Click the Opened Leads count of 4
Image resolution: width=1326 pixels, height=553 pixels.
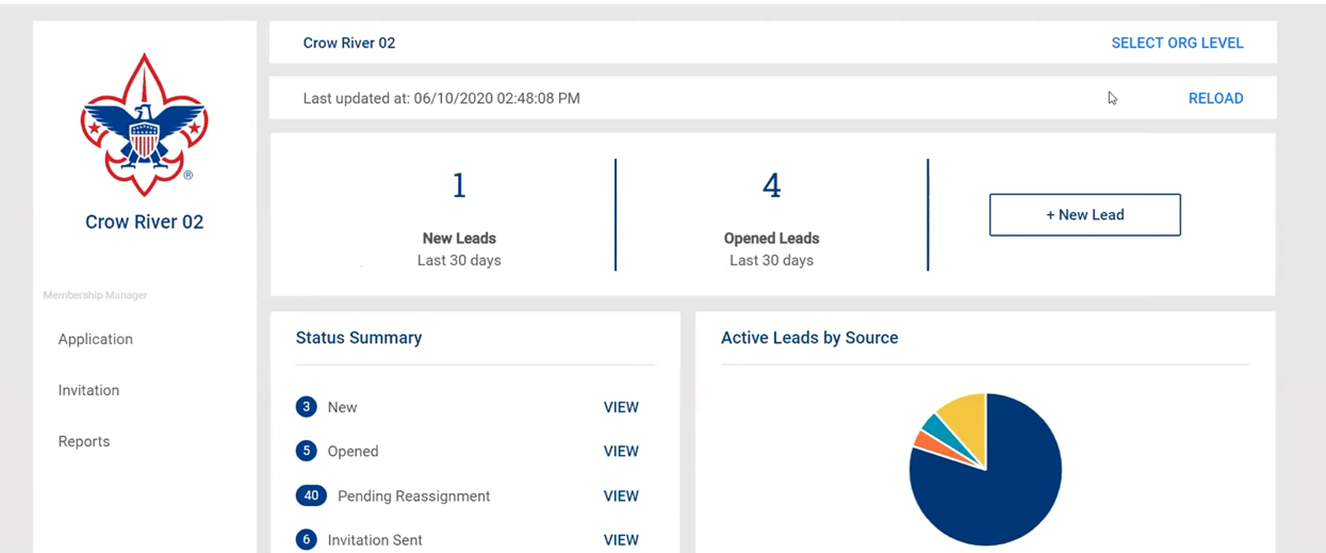click(x=771, y=186)
